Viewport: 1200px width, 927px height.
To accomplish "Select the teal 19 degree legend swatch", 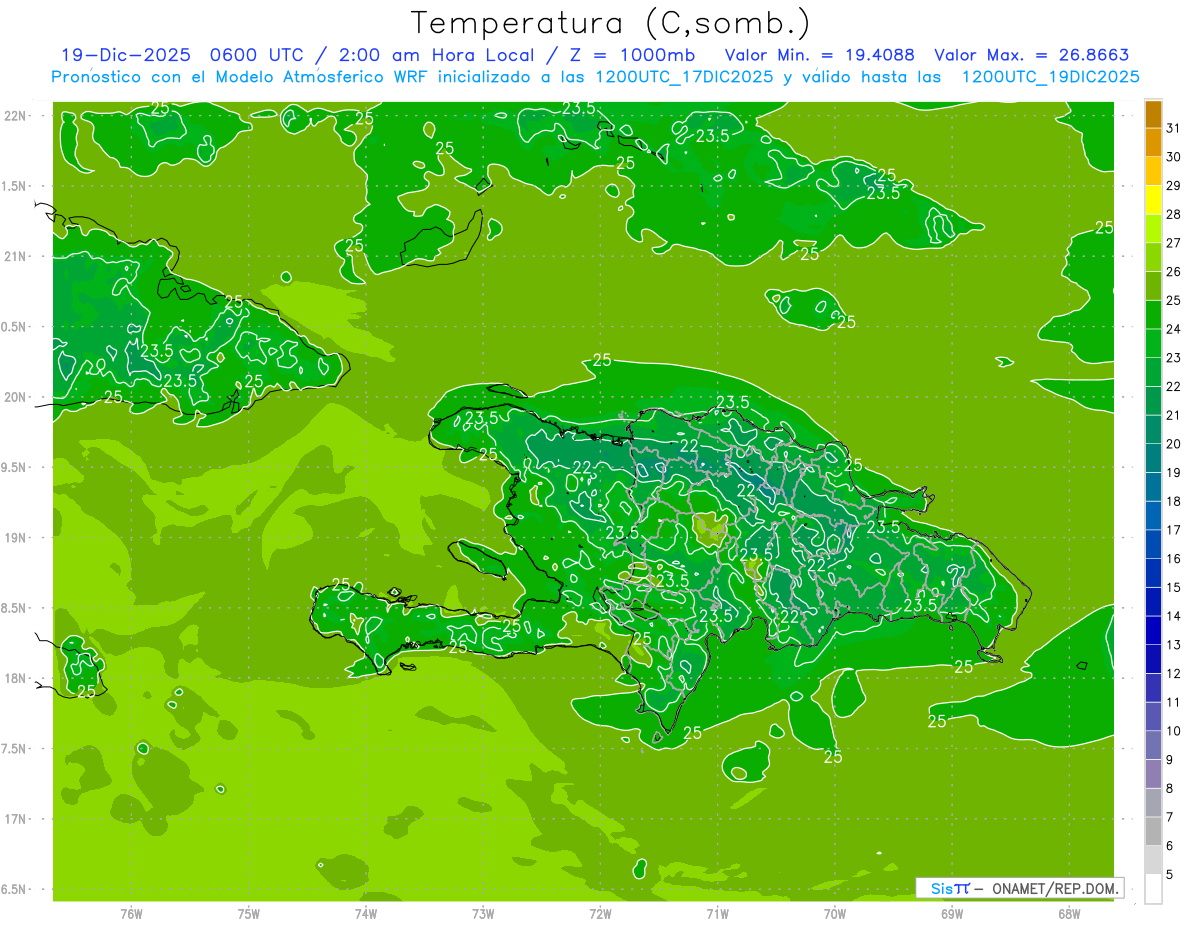I will (1153, 458).
